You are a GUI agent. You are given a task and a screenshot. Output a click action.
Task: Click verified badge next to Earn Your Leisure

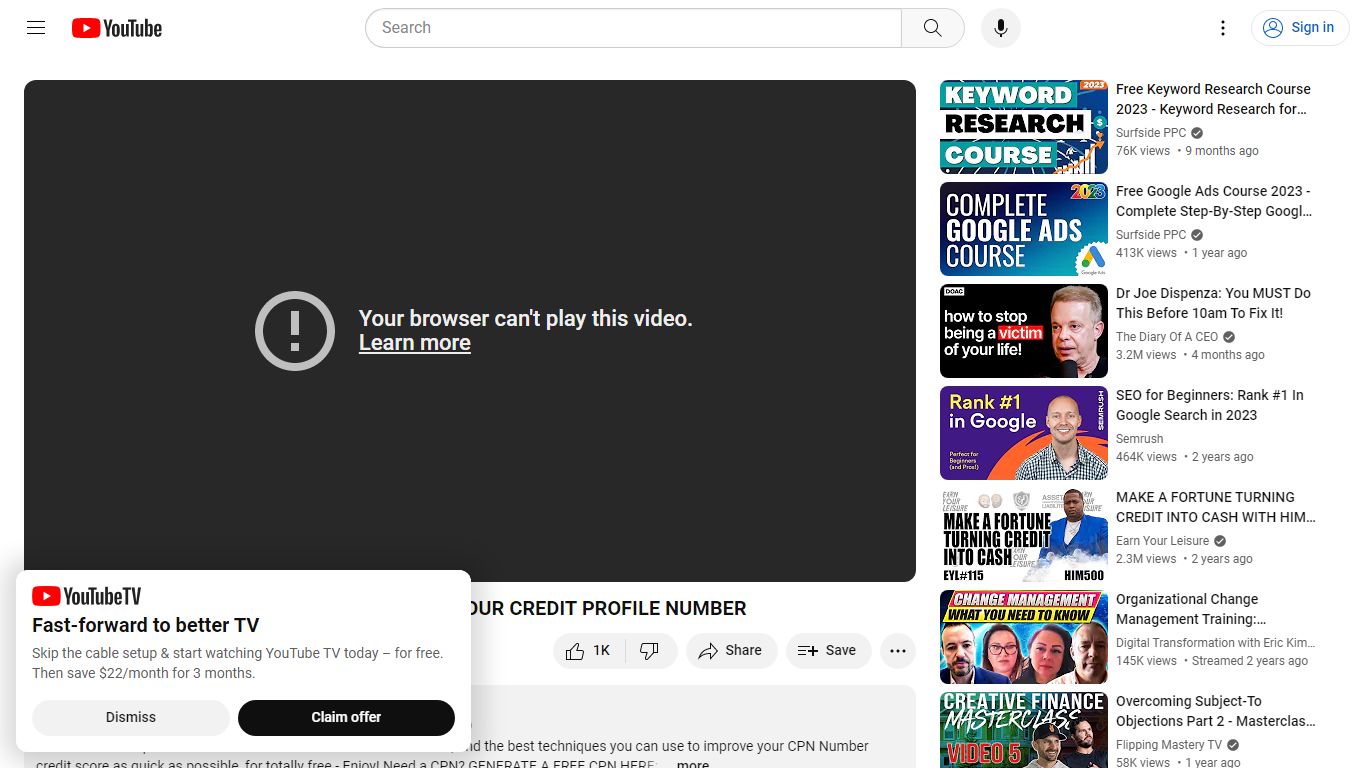[1220, 541]
